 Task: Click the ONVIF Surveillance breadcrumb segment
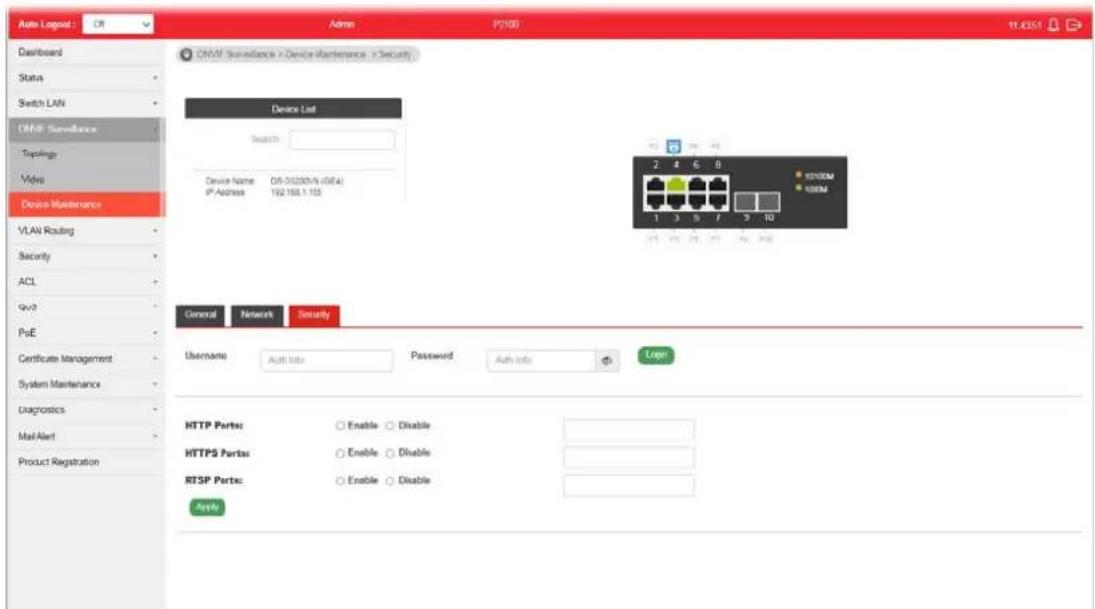[235, 54]
